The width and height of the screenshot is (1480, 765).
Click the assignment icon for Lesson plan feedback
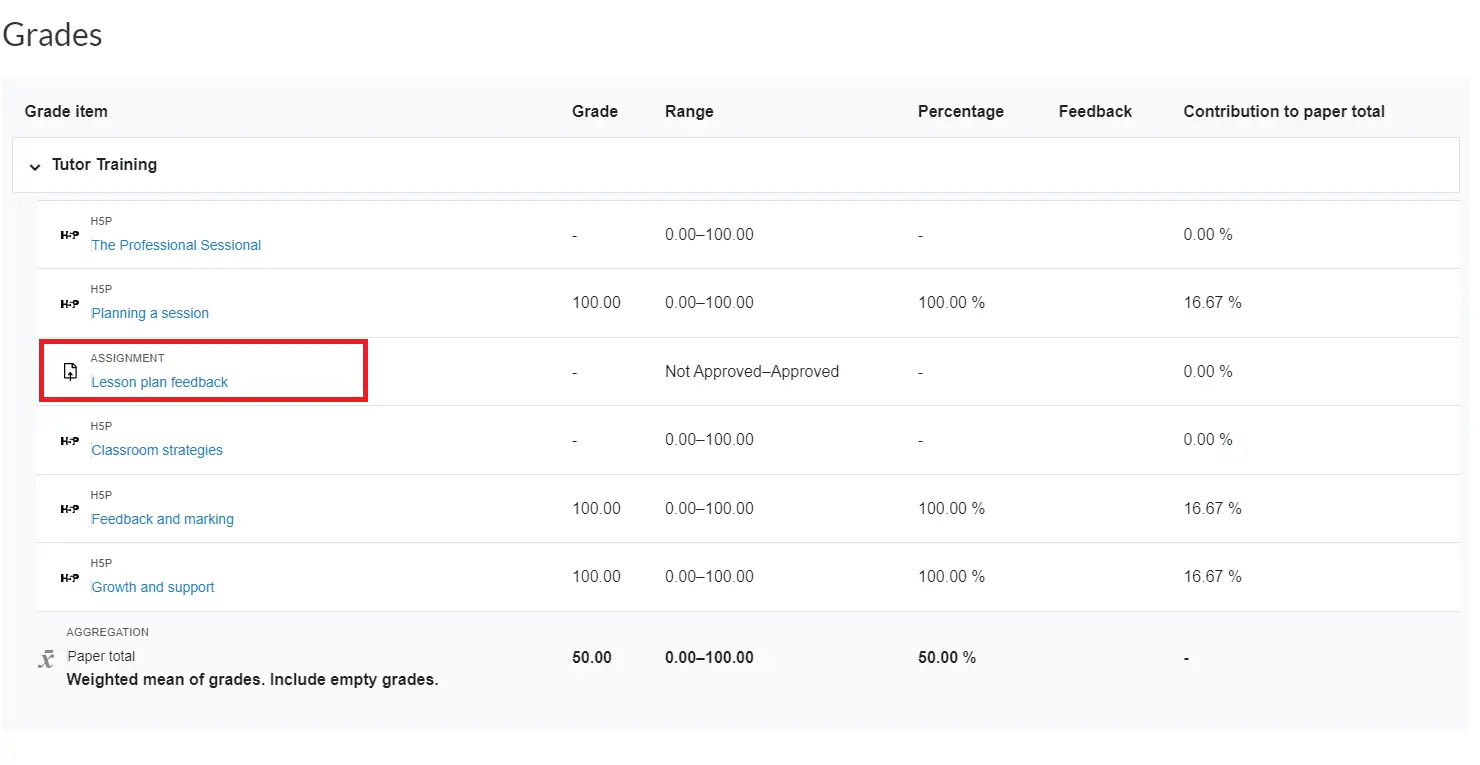(70, 372)
